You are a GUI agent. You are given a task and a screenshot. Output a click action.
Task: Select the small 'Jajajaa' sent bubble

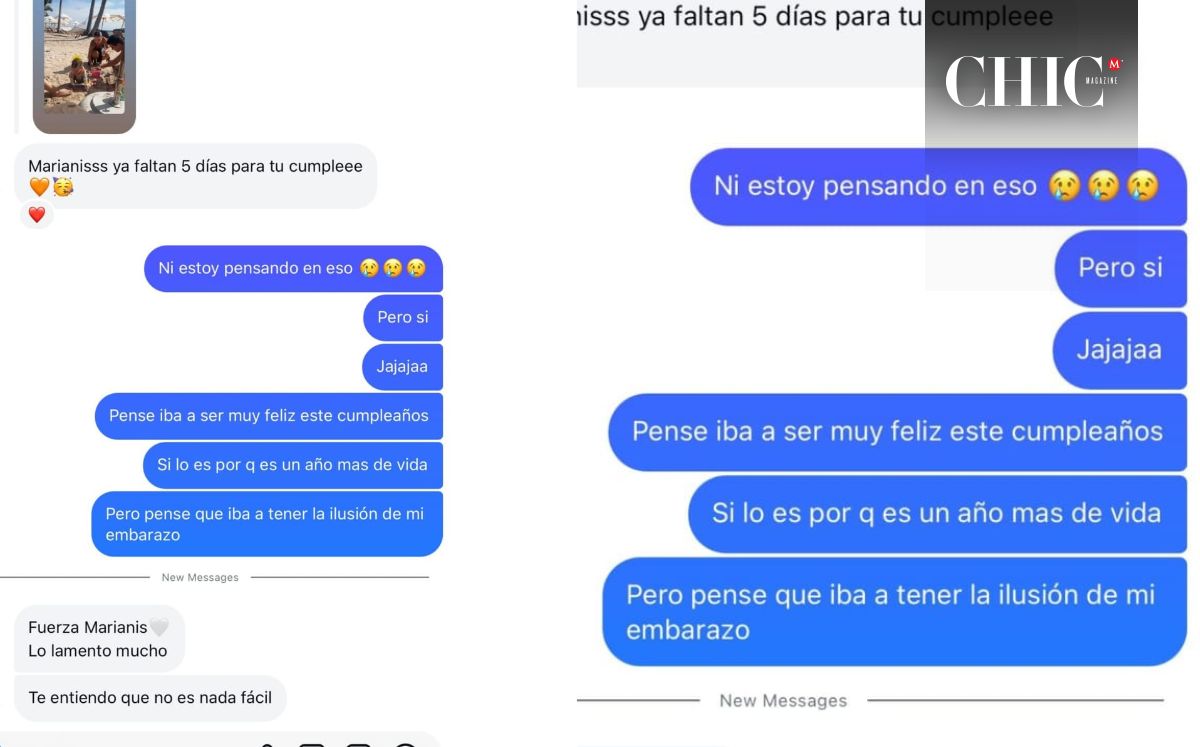tap(402, 367)
